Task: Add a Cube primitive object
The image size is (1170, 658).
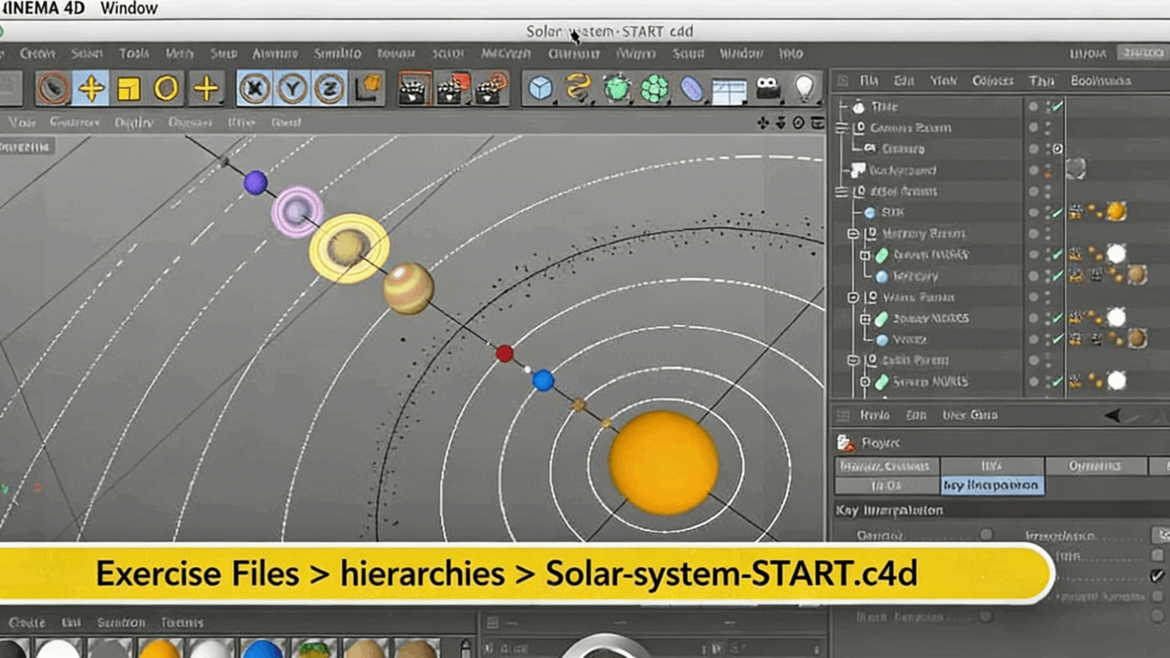Action: [x=541, y=89]
